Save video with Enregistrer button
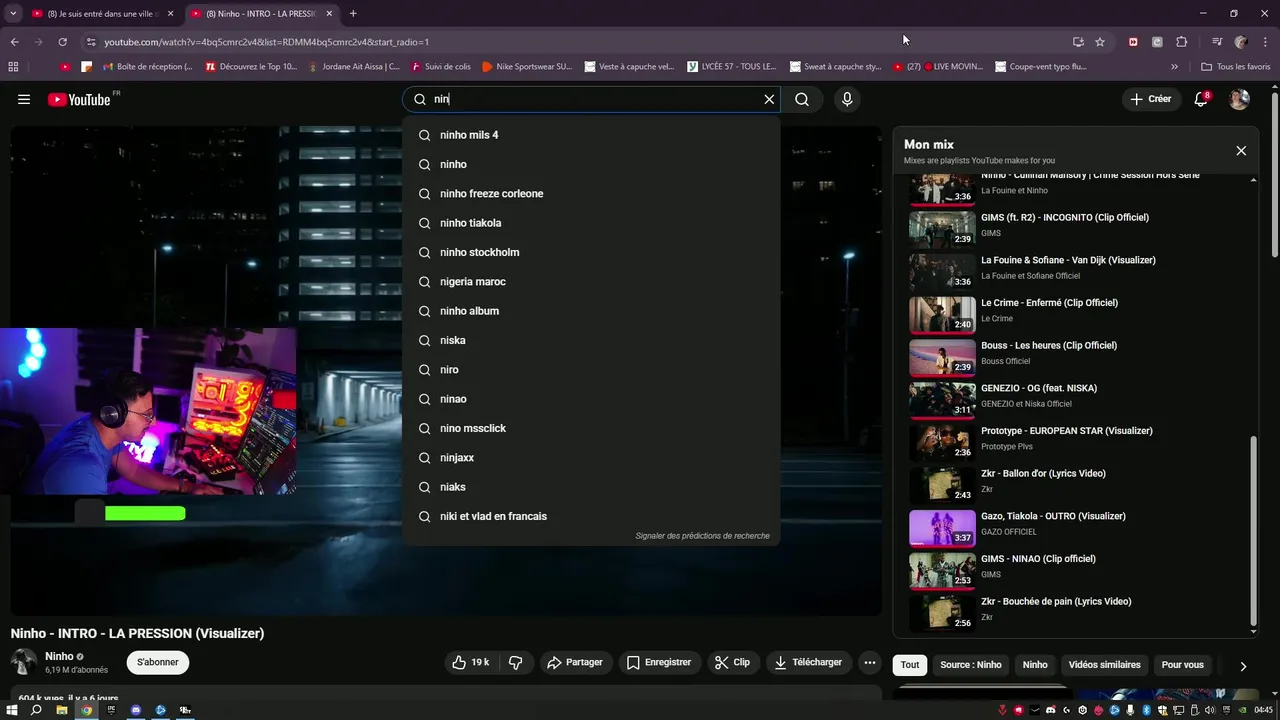1280x720 pixels. pos(659,662)
